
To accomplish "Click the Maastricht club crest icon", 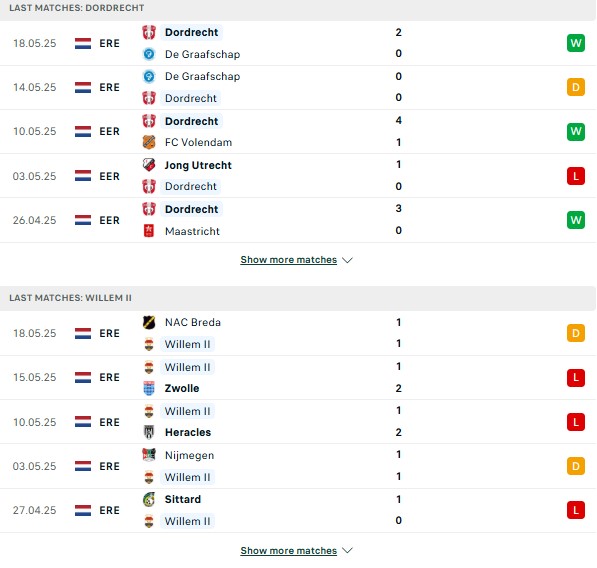I will tap(149, 231).
